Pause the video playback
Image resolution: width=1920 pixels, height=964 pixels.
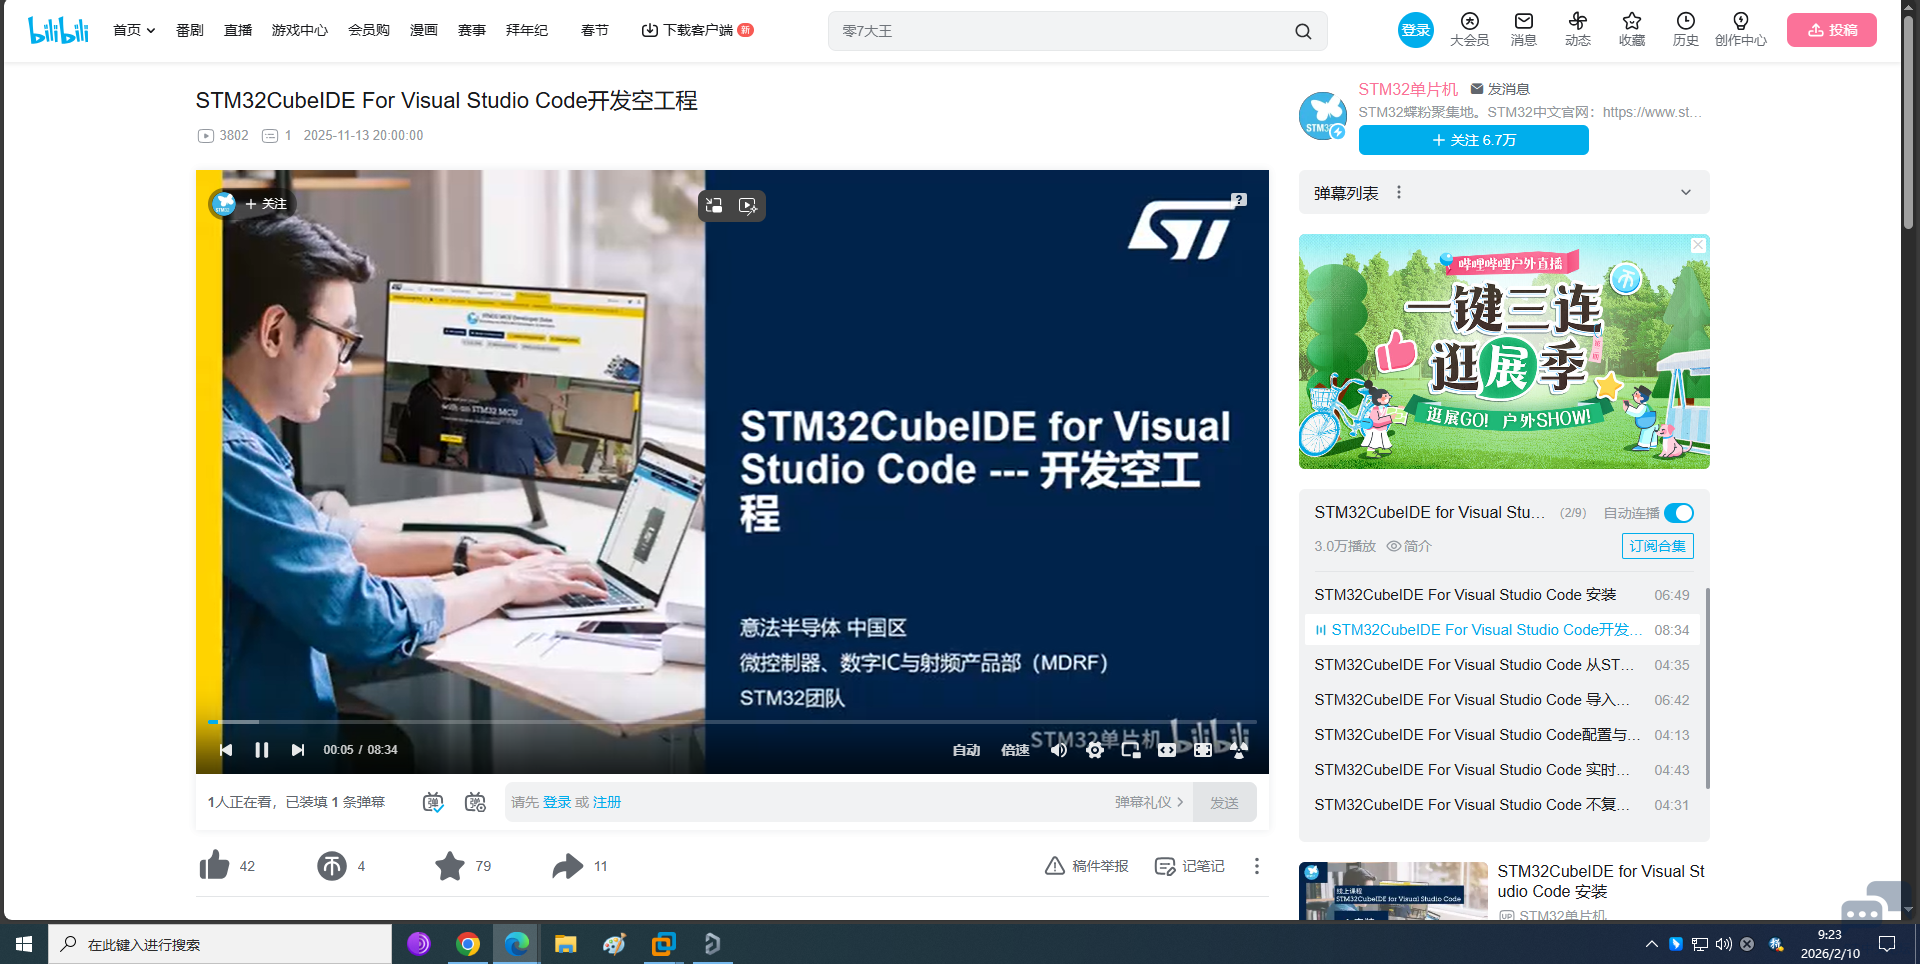(262, 750)
